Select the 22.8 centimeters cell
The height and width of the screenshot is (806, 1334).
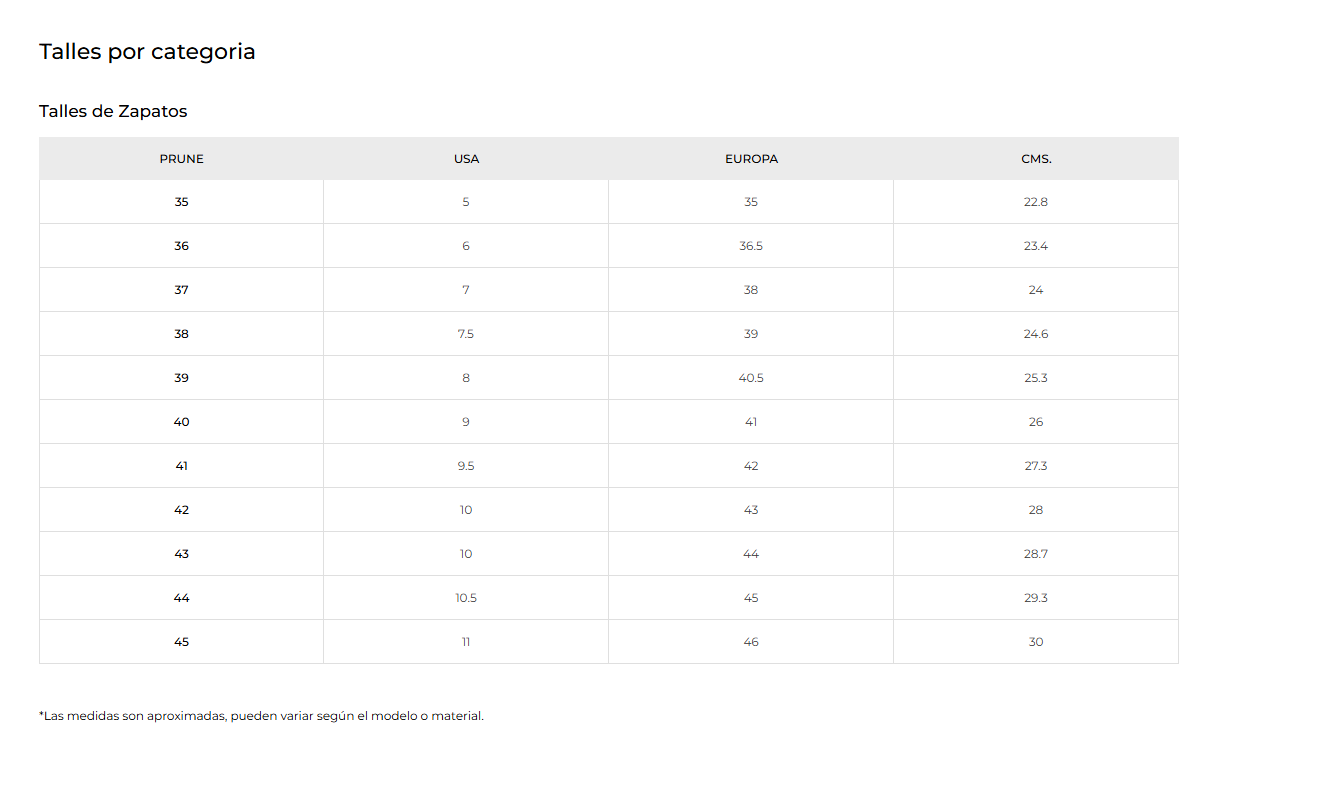point(1036,202)
